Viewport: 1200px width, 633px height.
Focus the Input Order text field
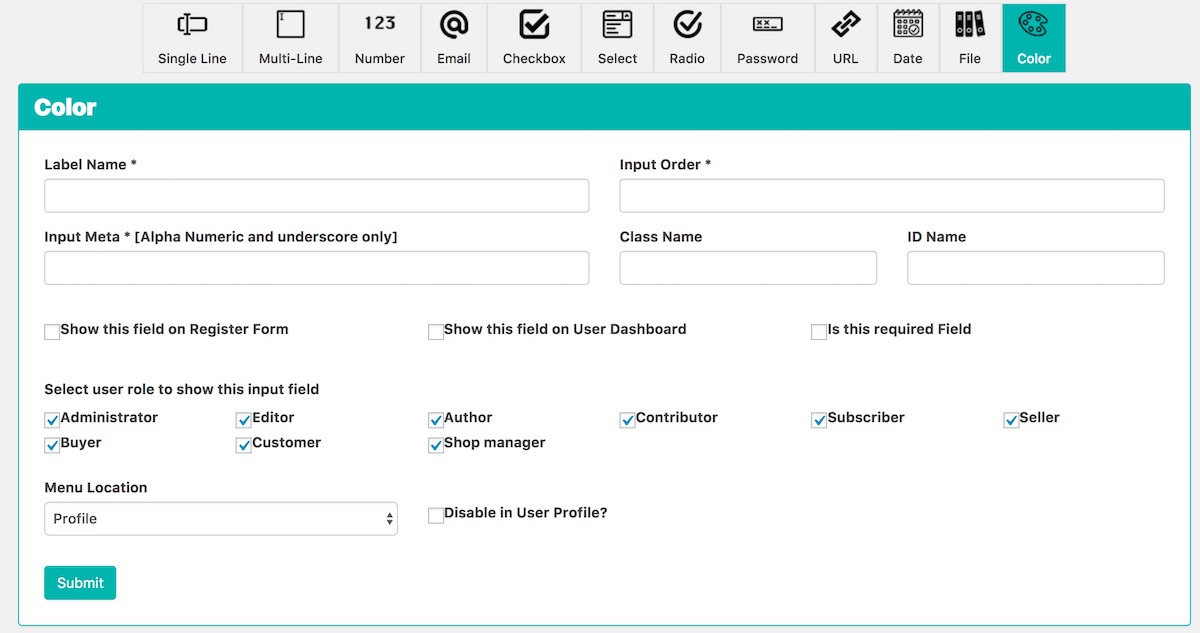891,196
